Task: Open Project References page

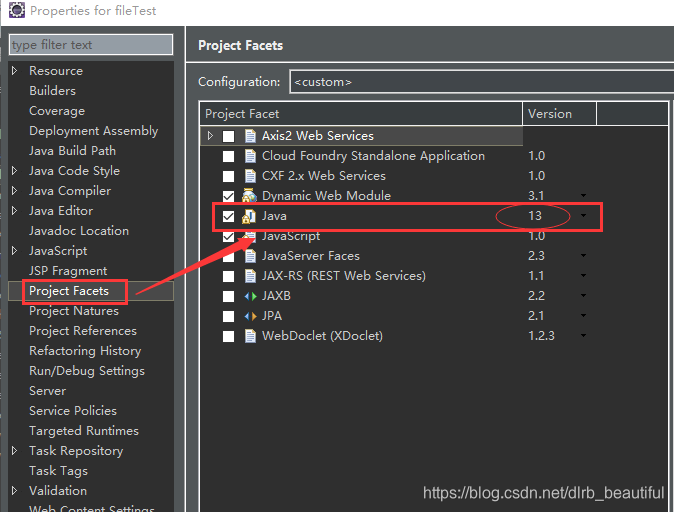Action: pos(83,331)
